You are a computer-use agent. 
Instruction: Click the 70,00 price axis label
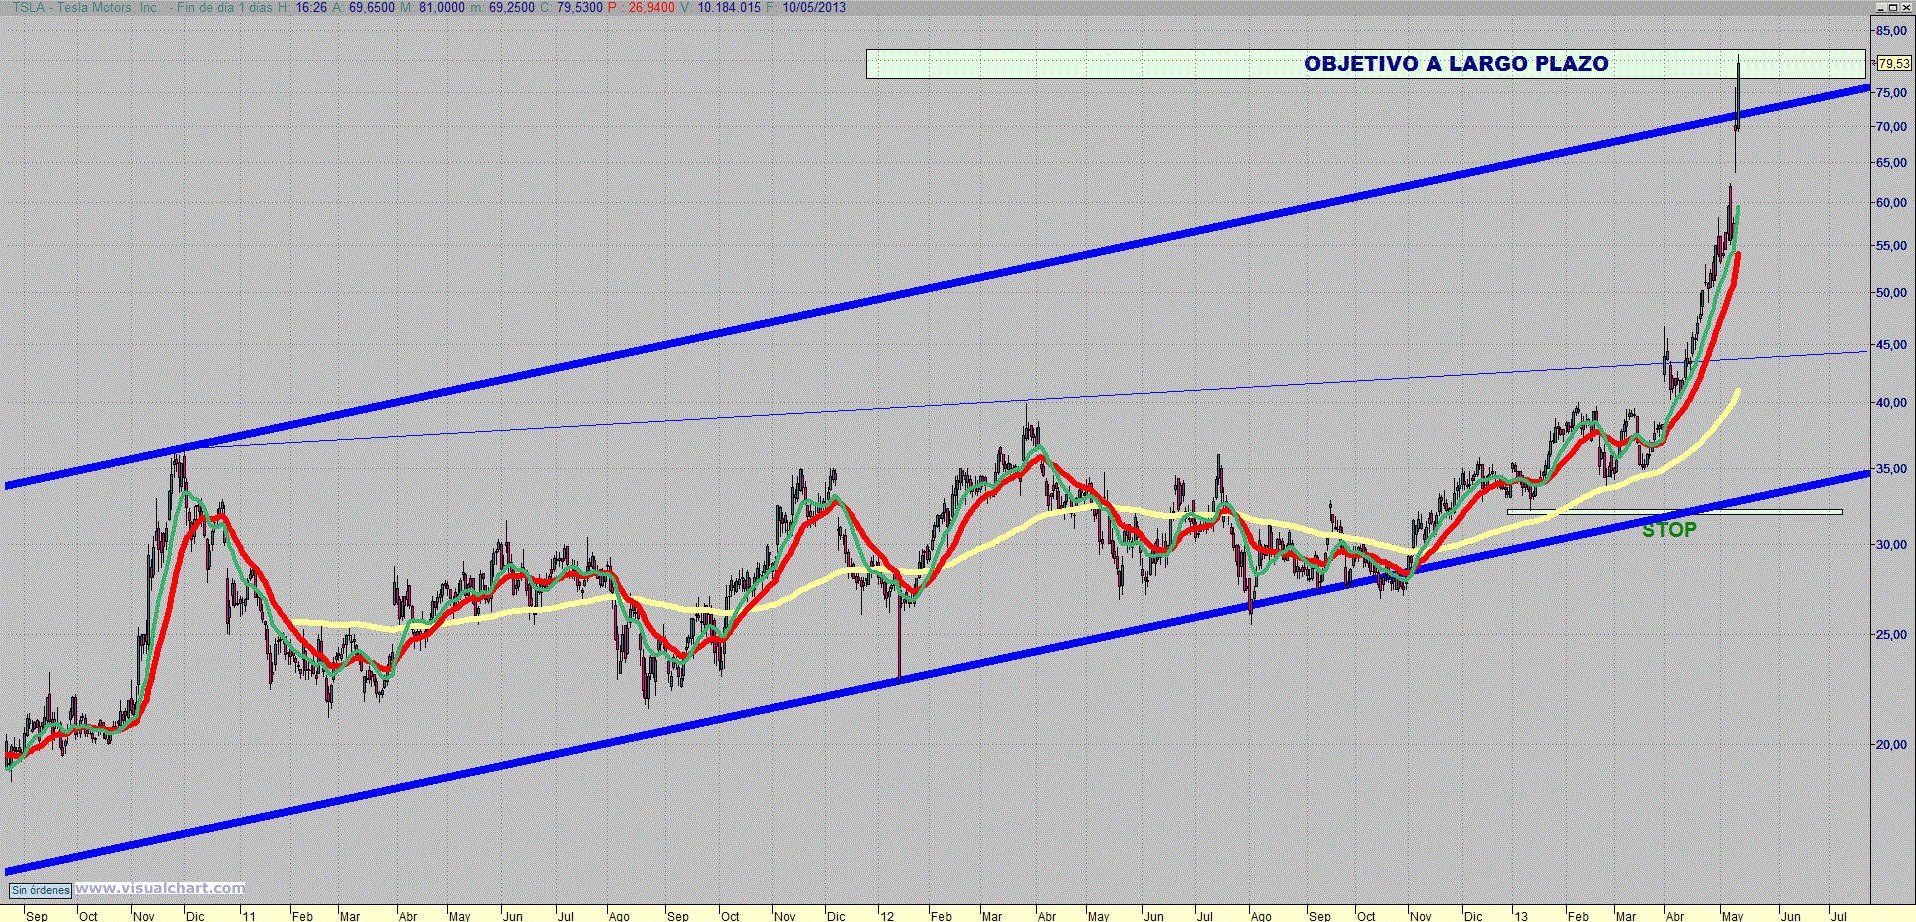(x=1891, y=127)
